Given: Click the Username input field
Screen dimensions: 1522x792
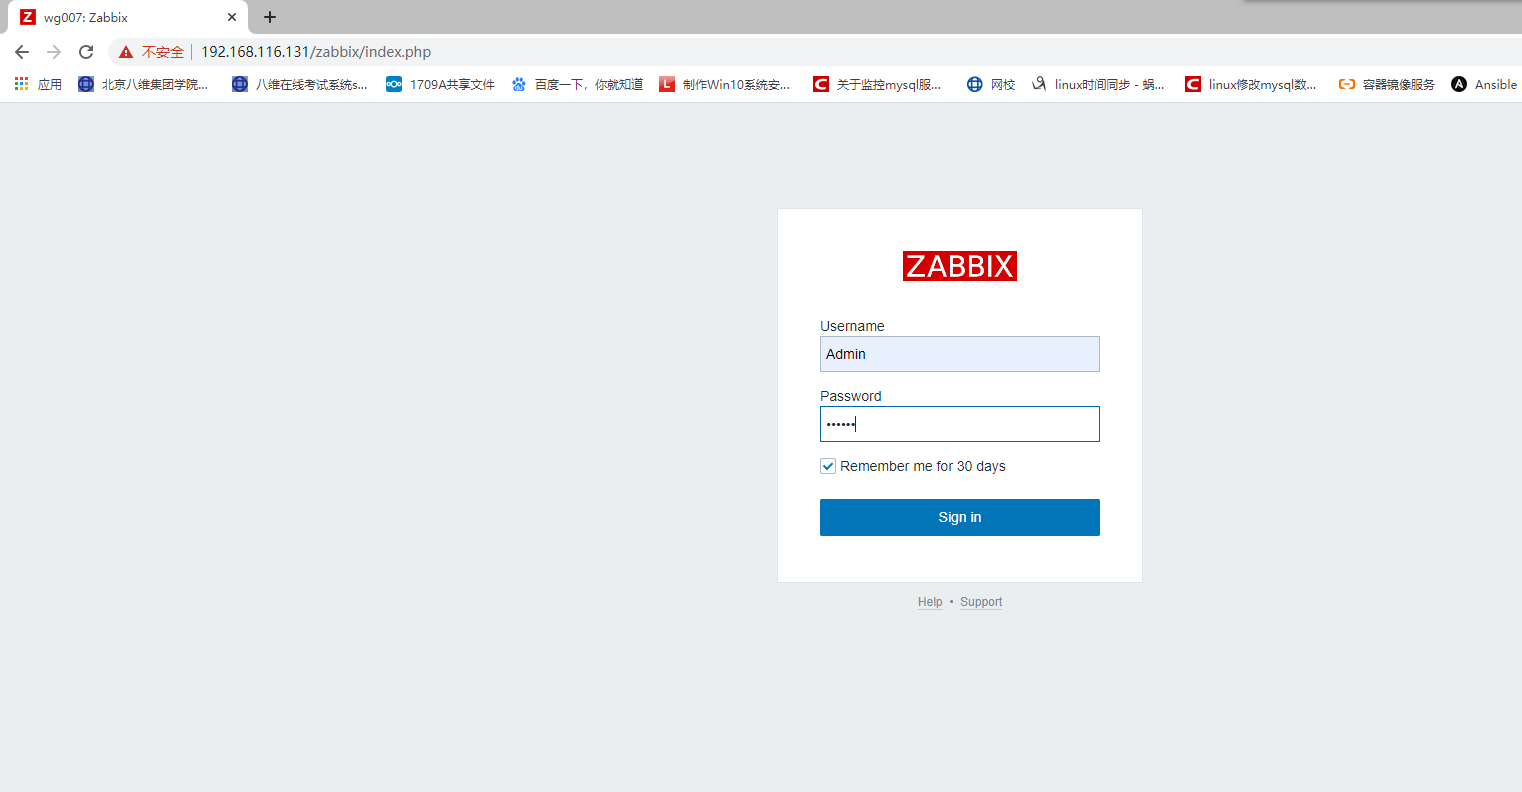Looking at the screenshot, I should (960, 354).
